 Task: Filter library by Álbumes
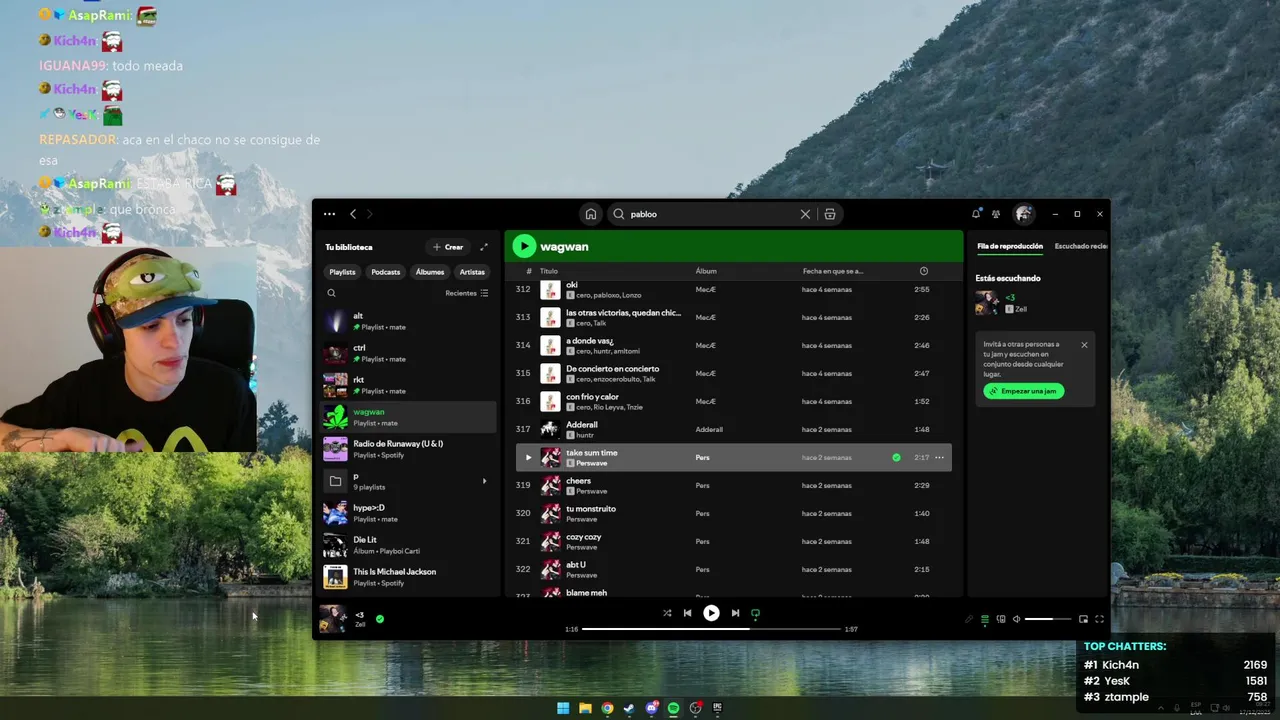pos(430,272)
